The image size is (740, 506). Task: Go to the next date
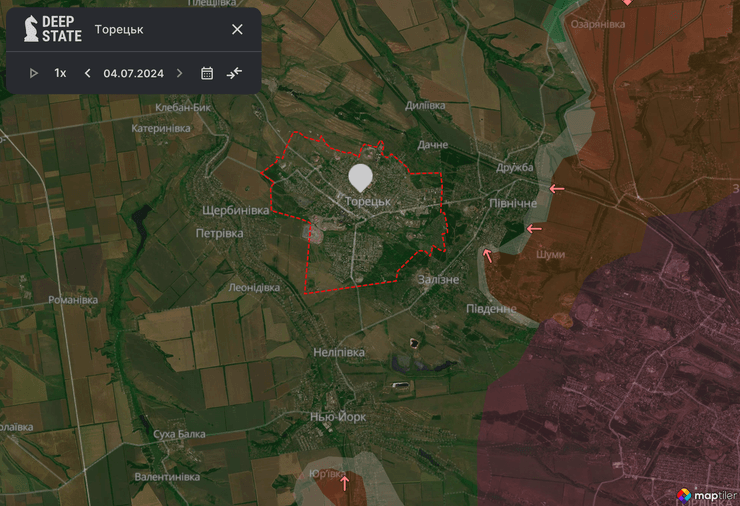[x=179, y=73]
